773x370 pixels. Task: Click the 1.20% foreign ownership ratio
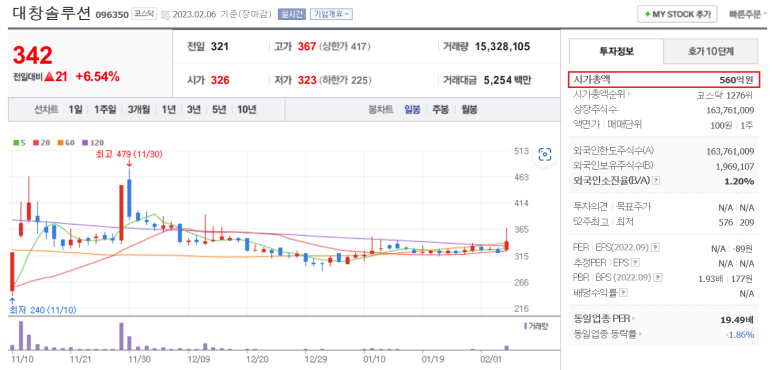click(x=739, y=181)
